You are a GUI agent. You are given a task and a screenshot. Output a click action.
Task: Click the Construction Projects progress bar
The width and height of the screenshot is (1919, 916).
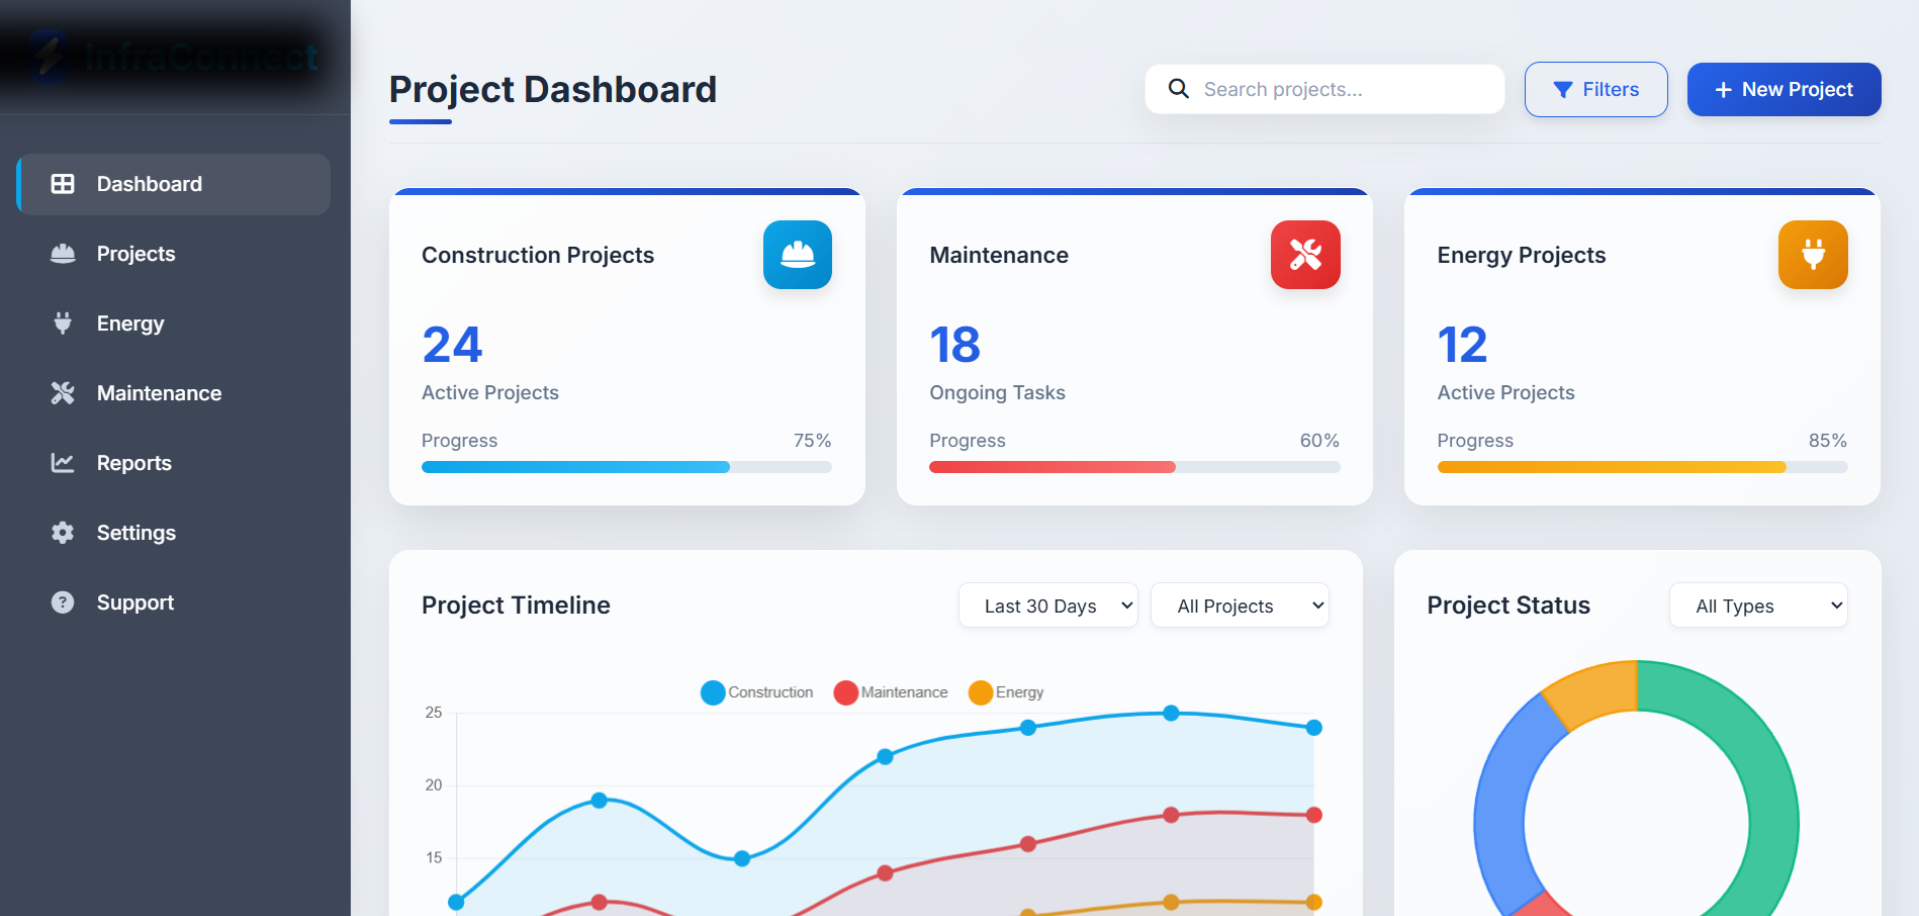(626, 467)
